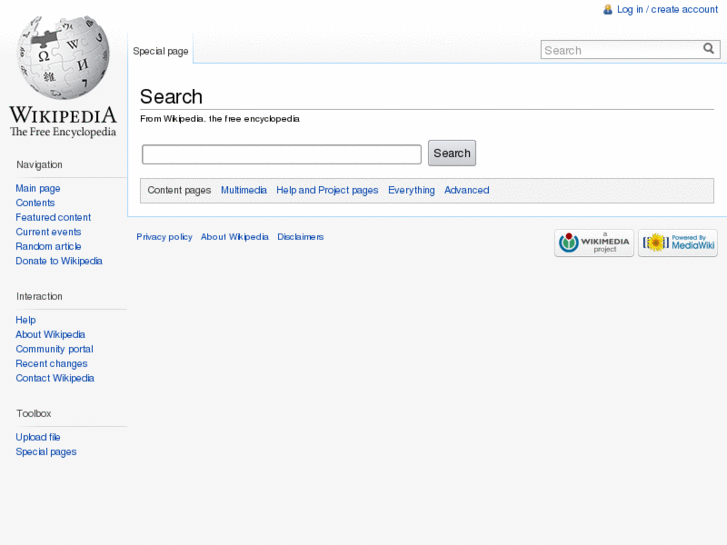Switch to Content pages search profile
The image size is (727, 545).
coord(179,190)
